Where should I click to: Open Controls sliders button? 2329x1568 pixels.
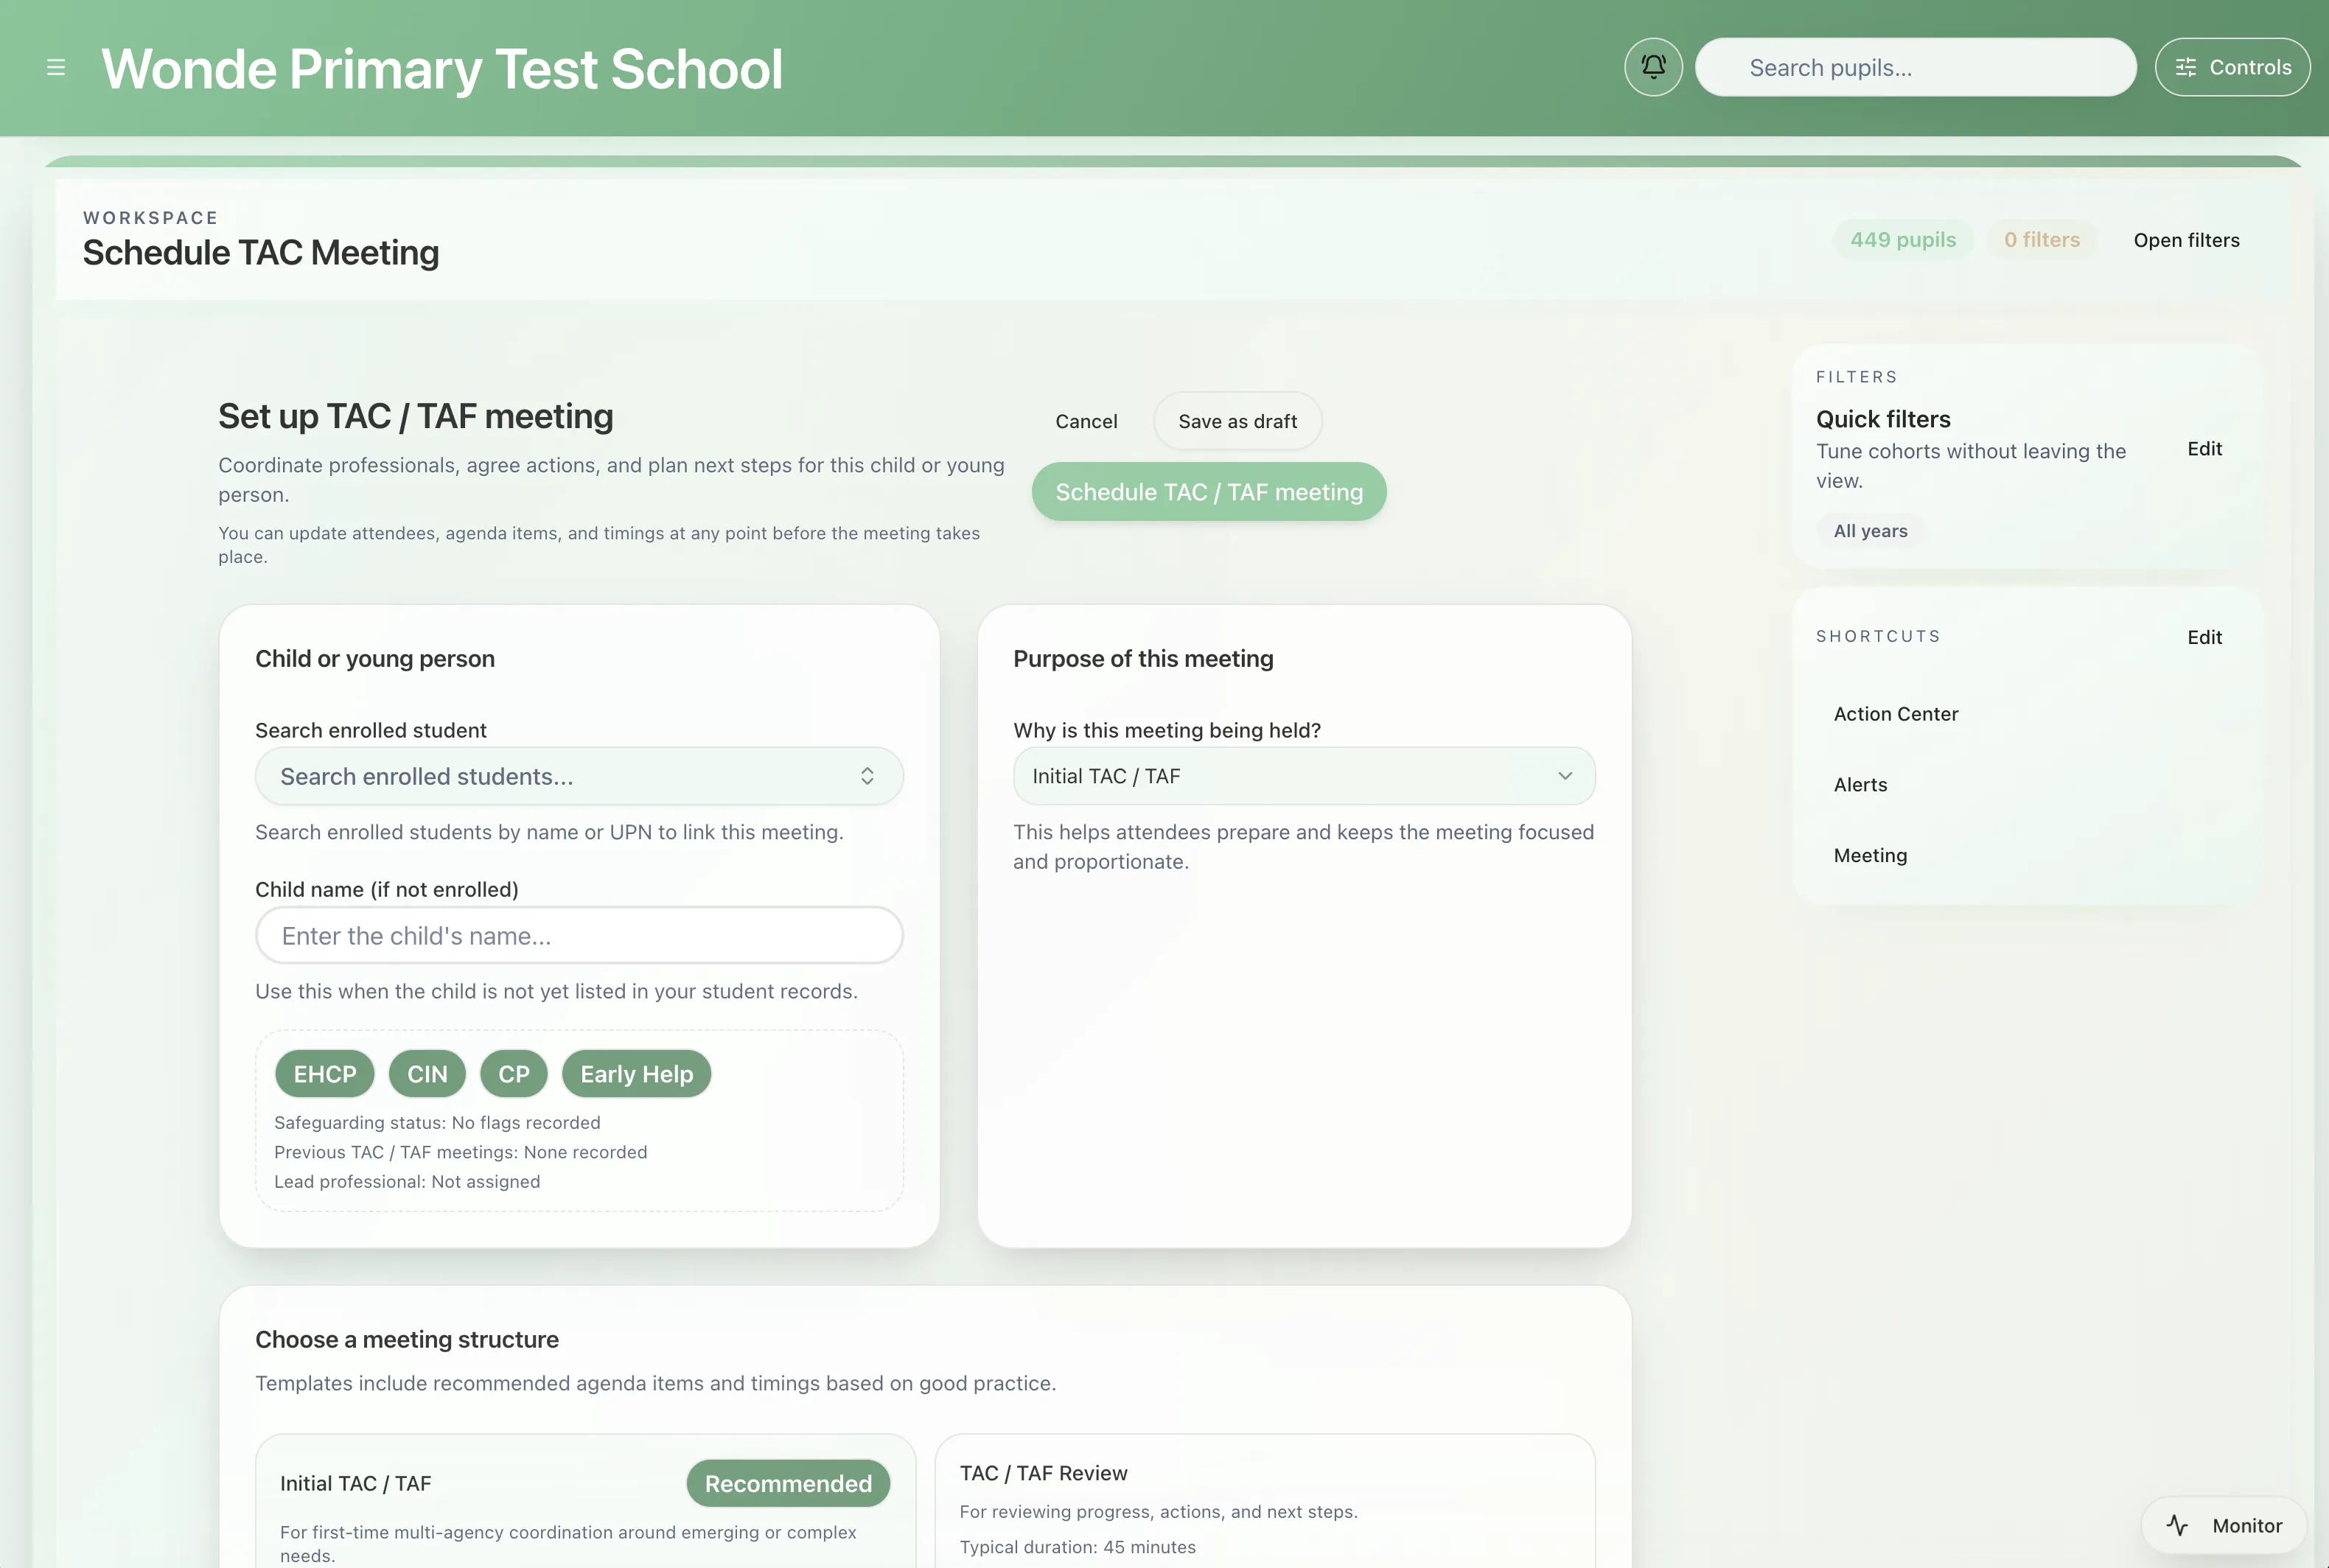[x=2232, y=68]
